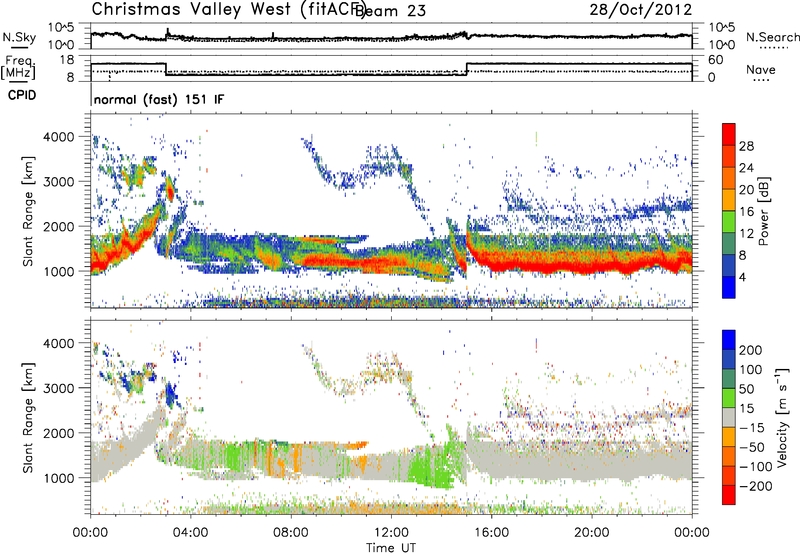Click the date '28/Oct/2012'
This screenshot has width=800, height=554.
tap(641, 9)
